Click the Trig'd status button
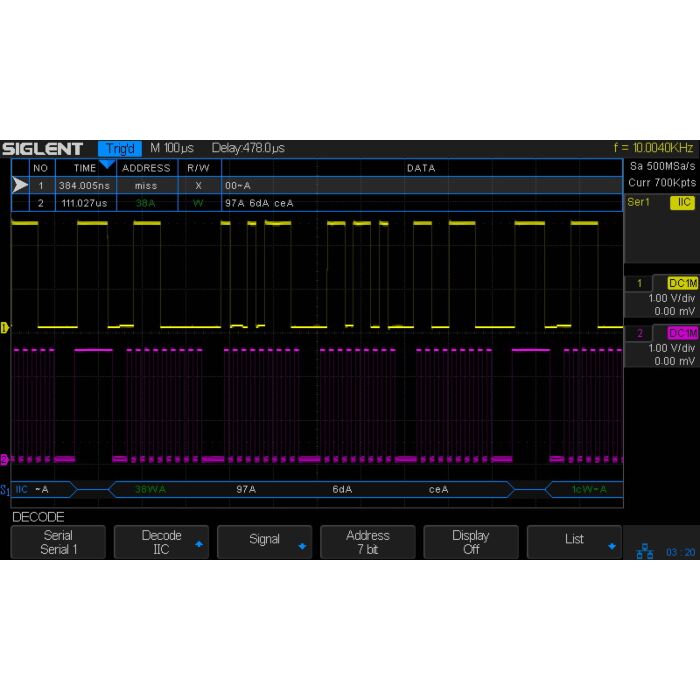Screen dimensions: 700x700 tap(120, 148)
